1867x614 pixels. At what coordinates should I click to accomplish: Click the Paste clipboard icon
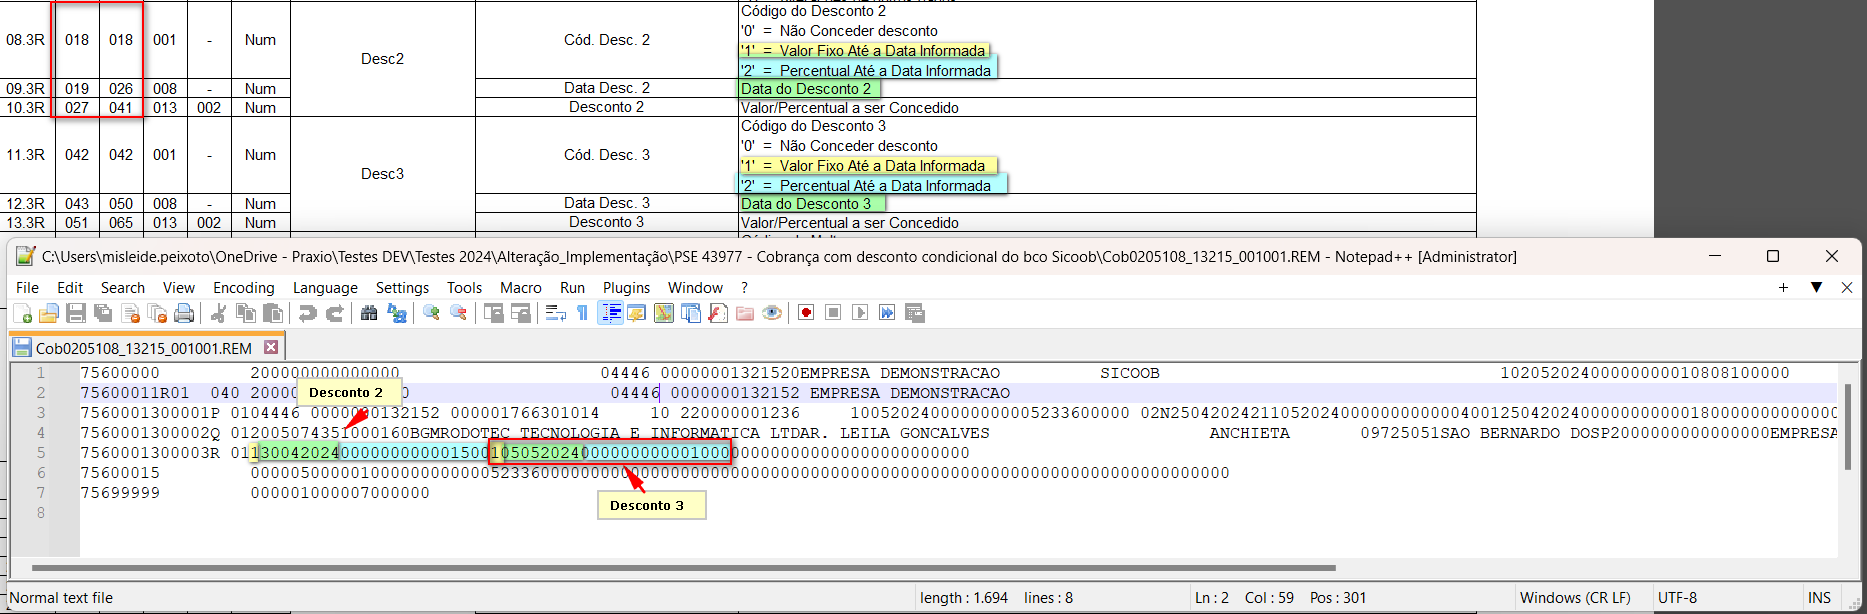273,314
